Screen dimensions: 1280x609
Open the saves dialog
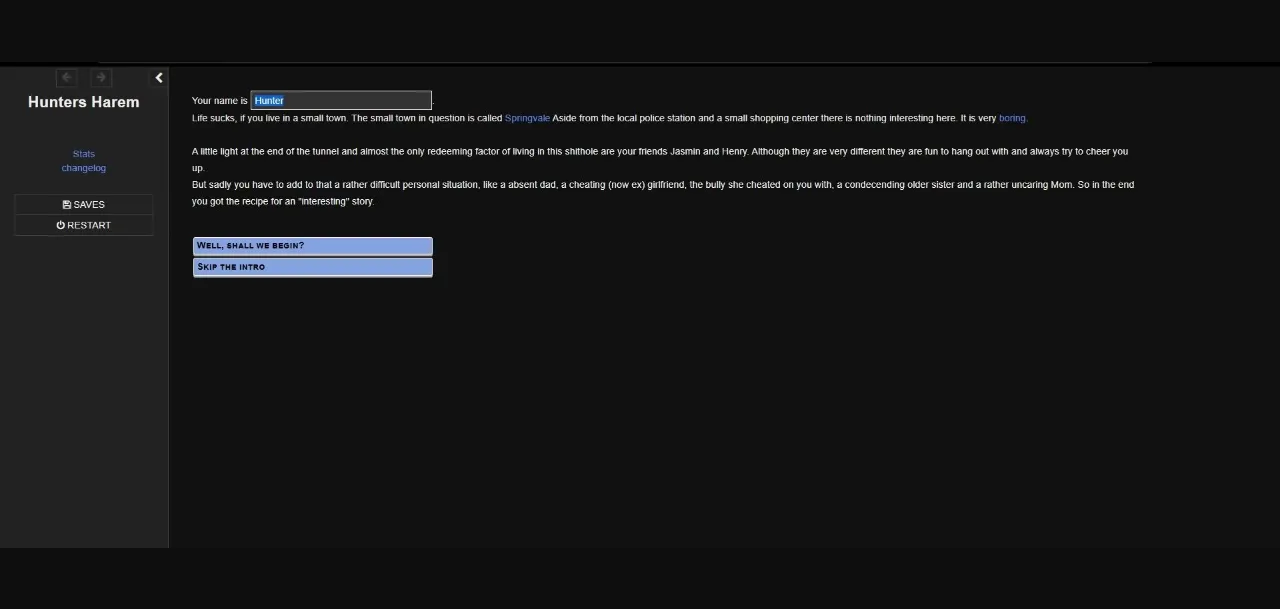coord(83,204)
